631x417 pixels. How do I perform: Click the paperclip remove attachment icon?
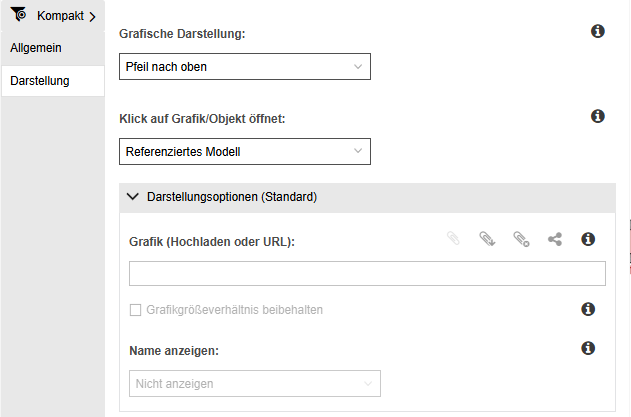pos(521,239)
